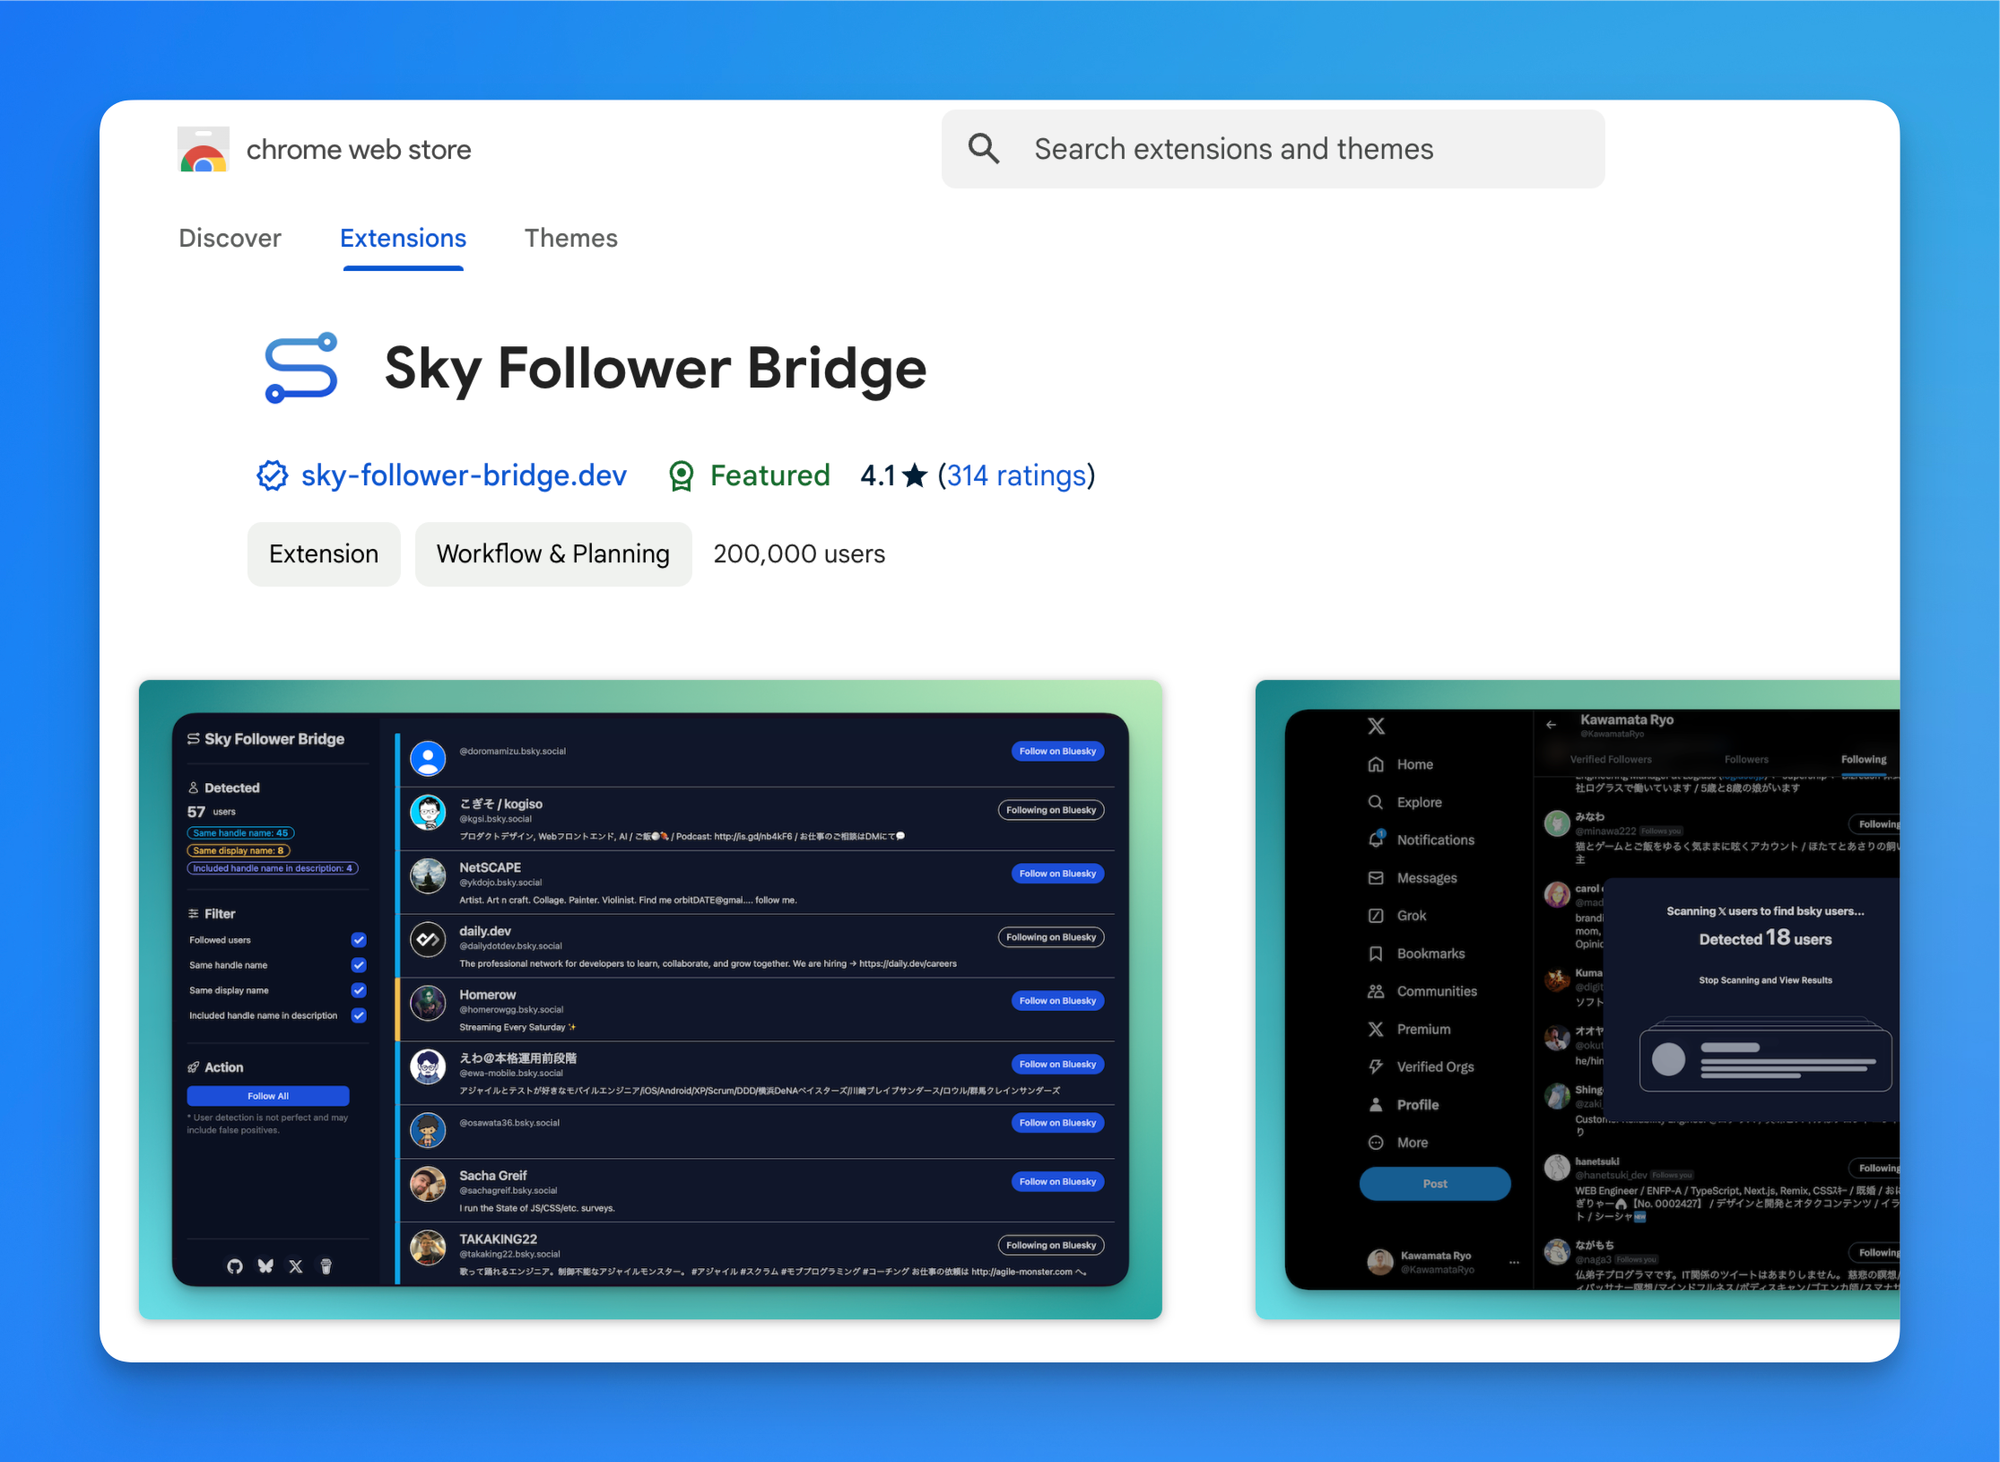This screenshot has width=2000, height=1462.
Task: Open the sky-follower-bridge.dev publisher link
Action: [464, 475]
